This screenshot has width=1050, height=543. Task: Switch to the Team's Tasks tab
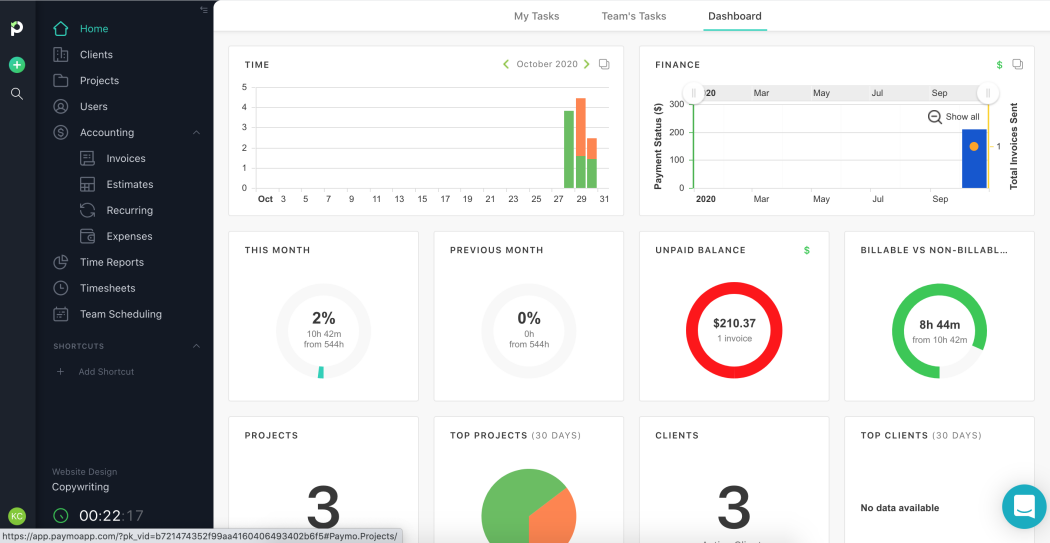[633, 16]
